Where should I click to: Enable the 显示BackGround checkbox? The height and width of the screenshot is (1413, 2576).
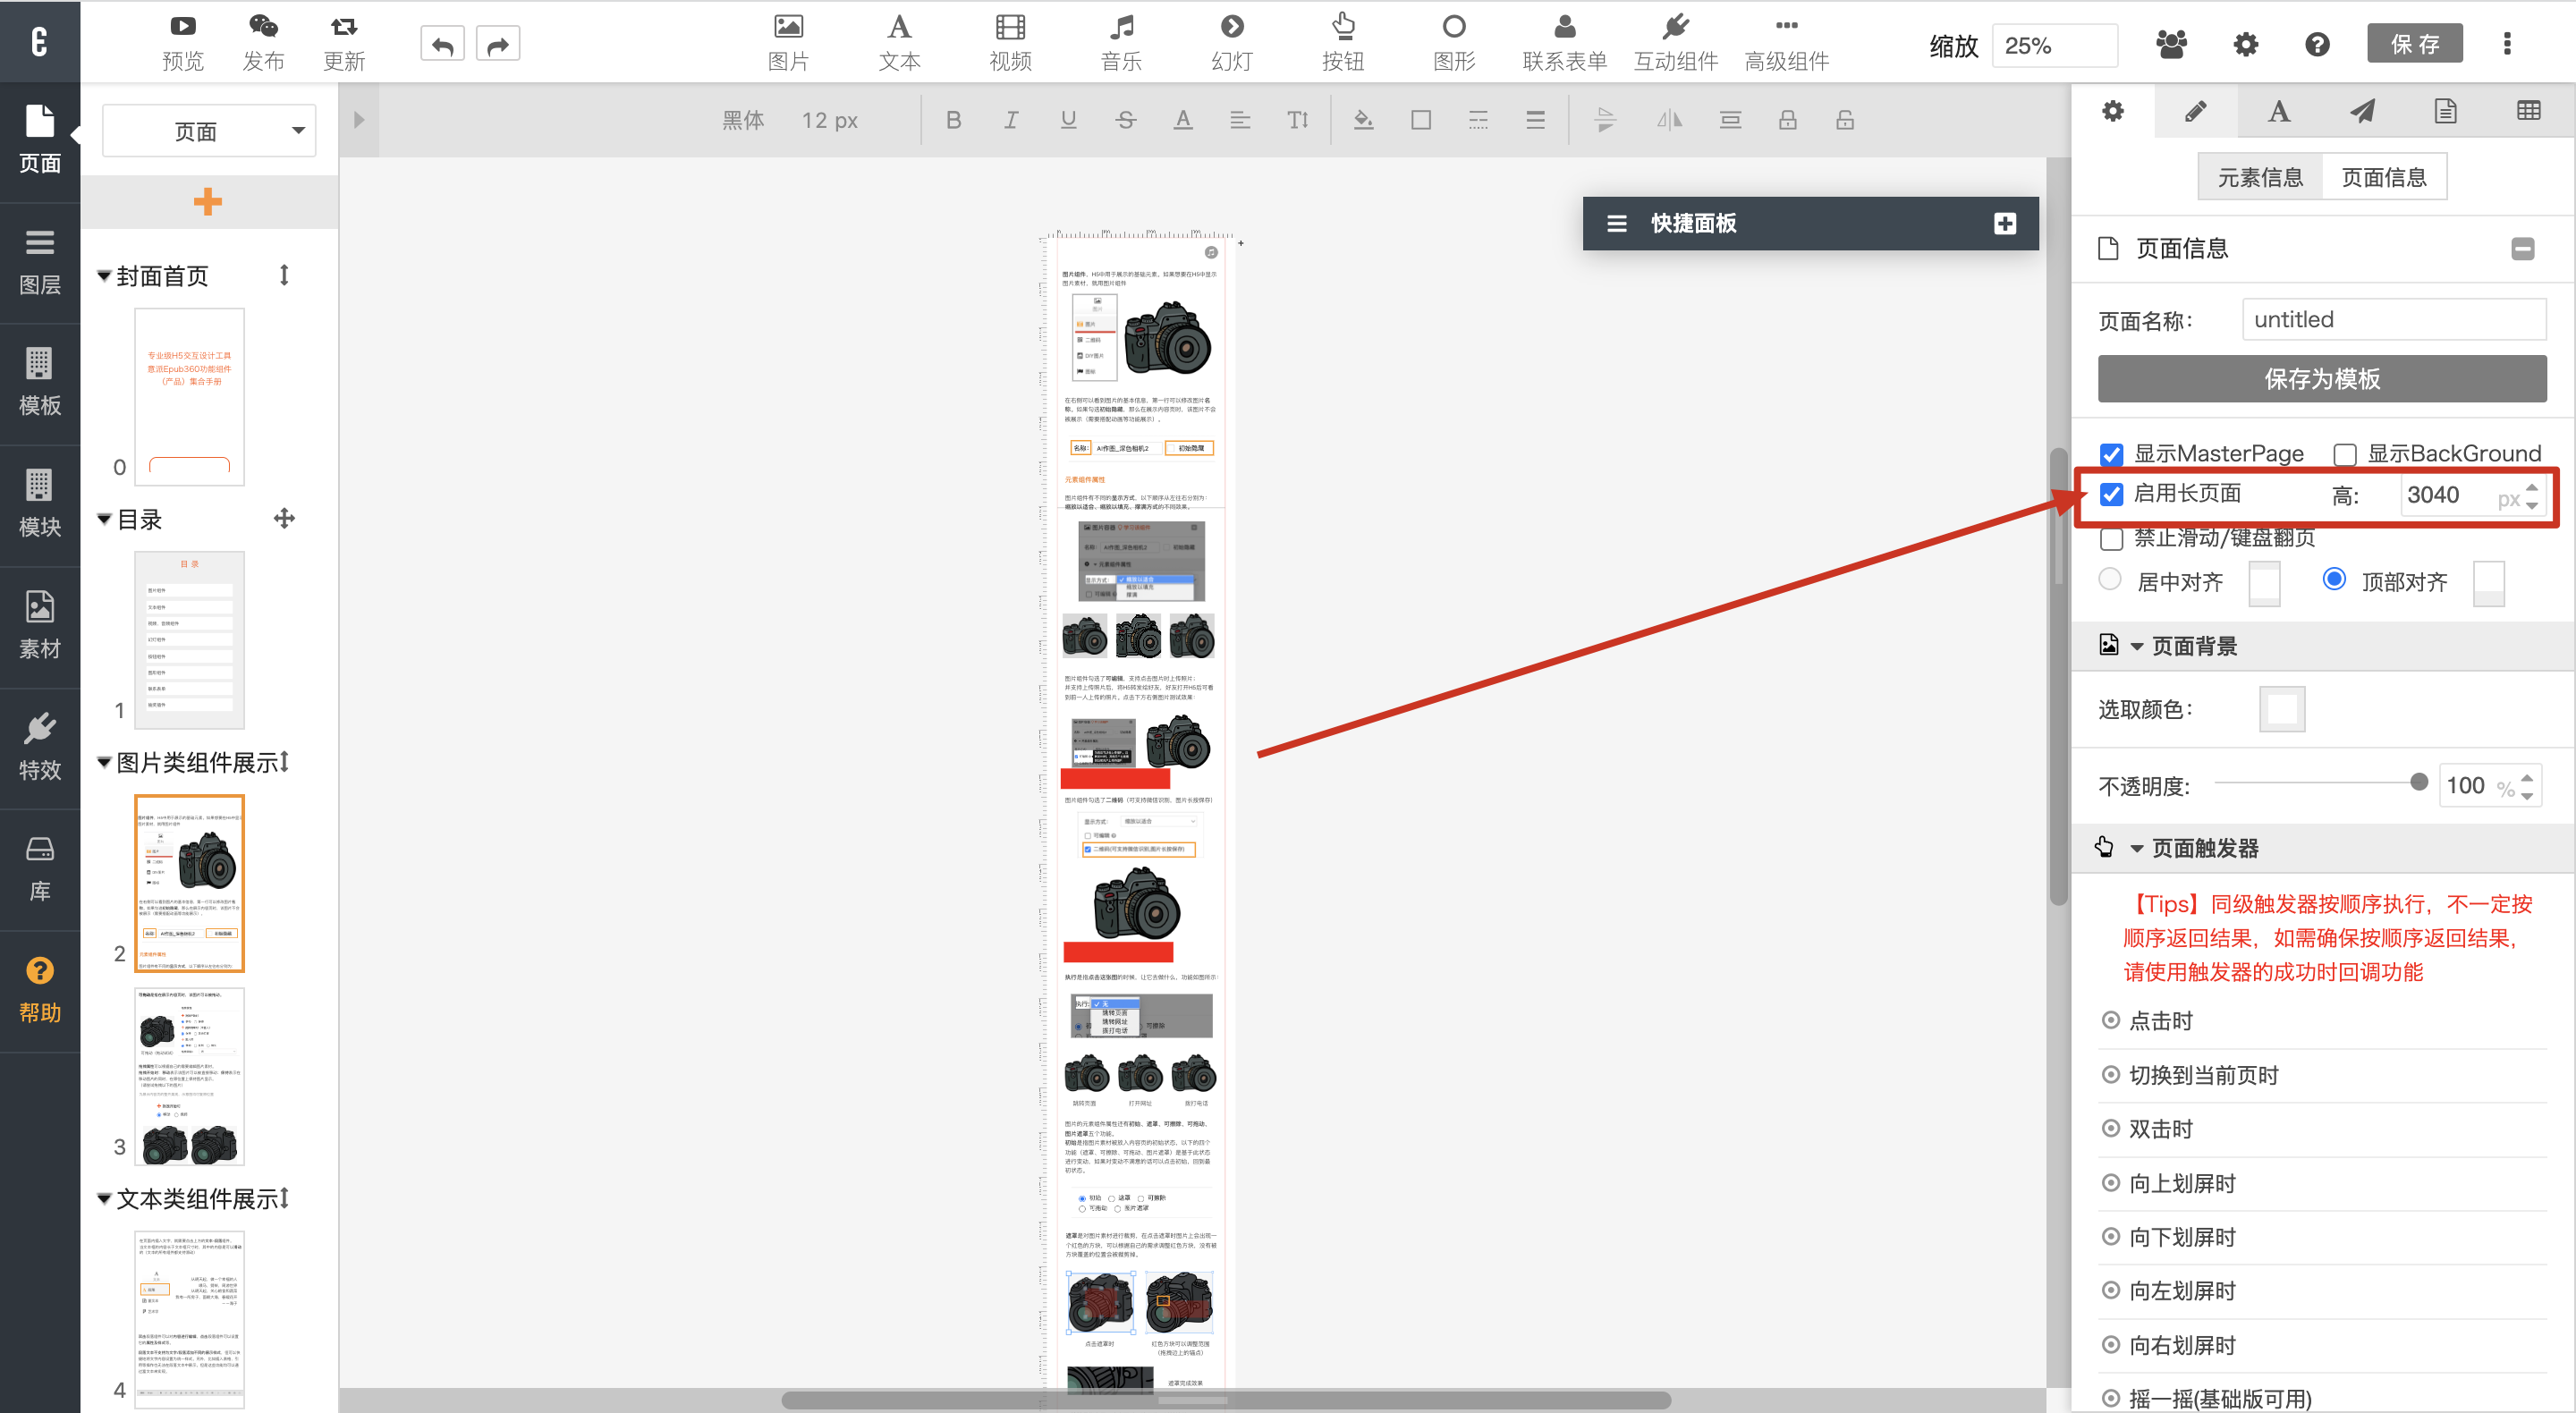(2344, 455)
